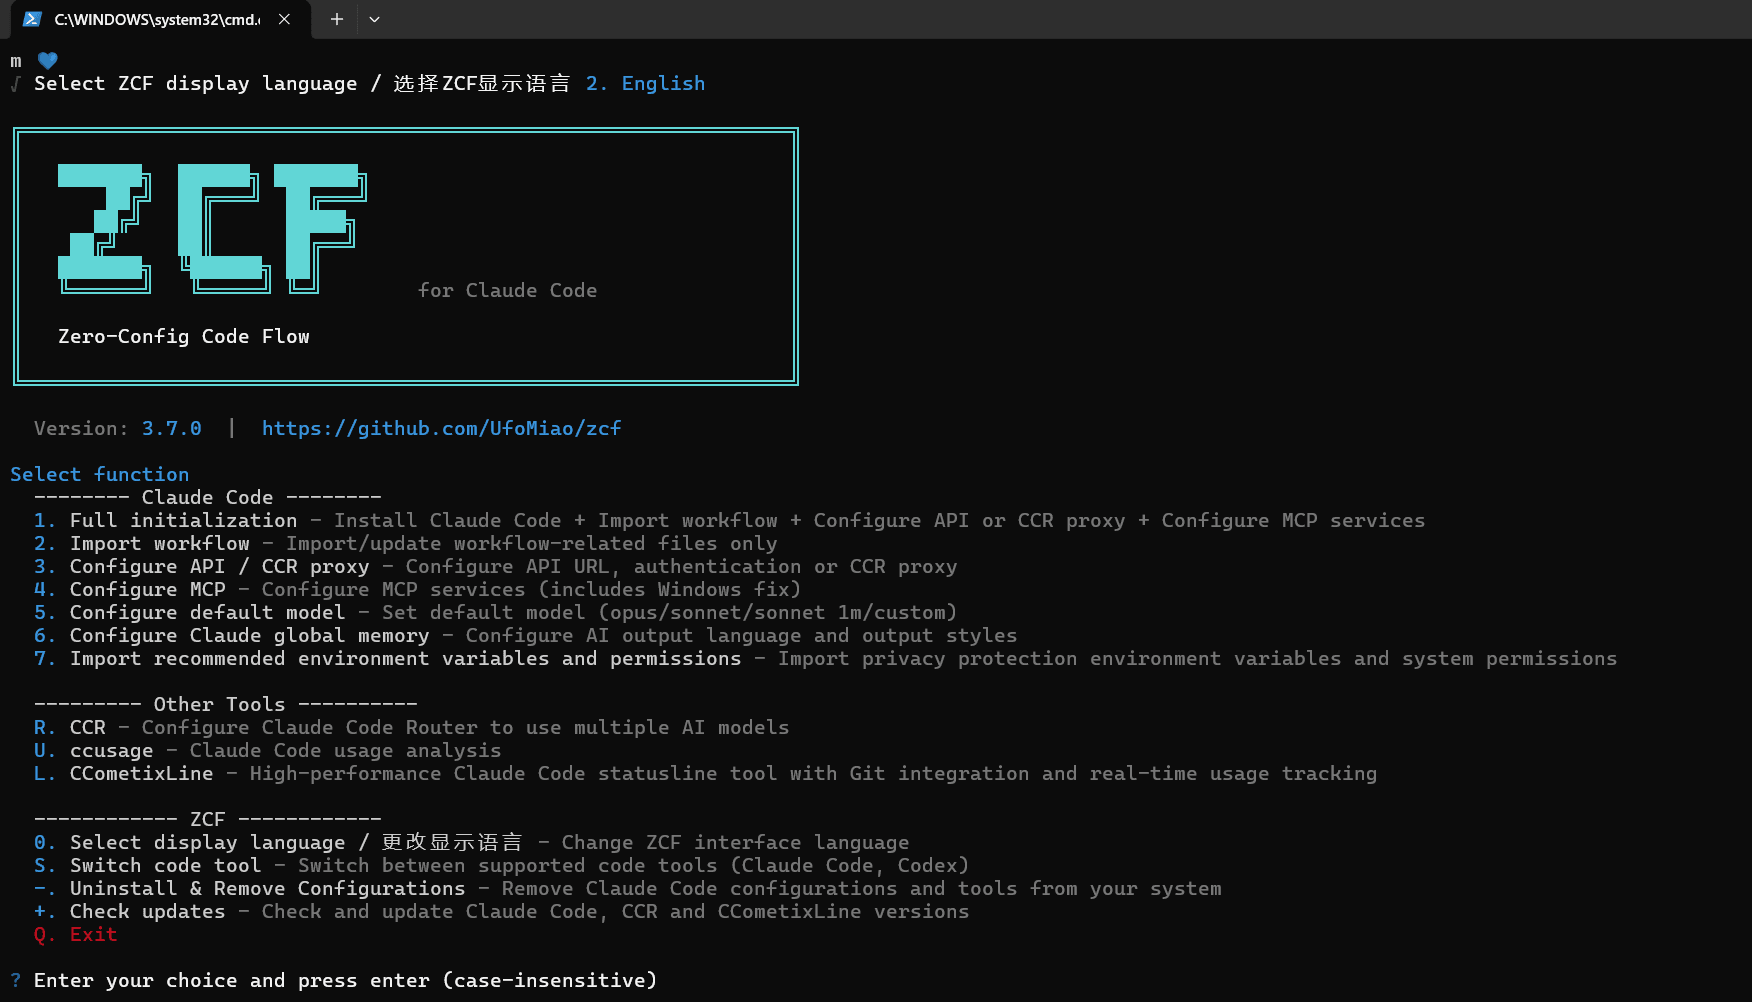Click 'Claude Code usage analysis' description

[345, 750]
